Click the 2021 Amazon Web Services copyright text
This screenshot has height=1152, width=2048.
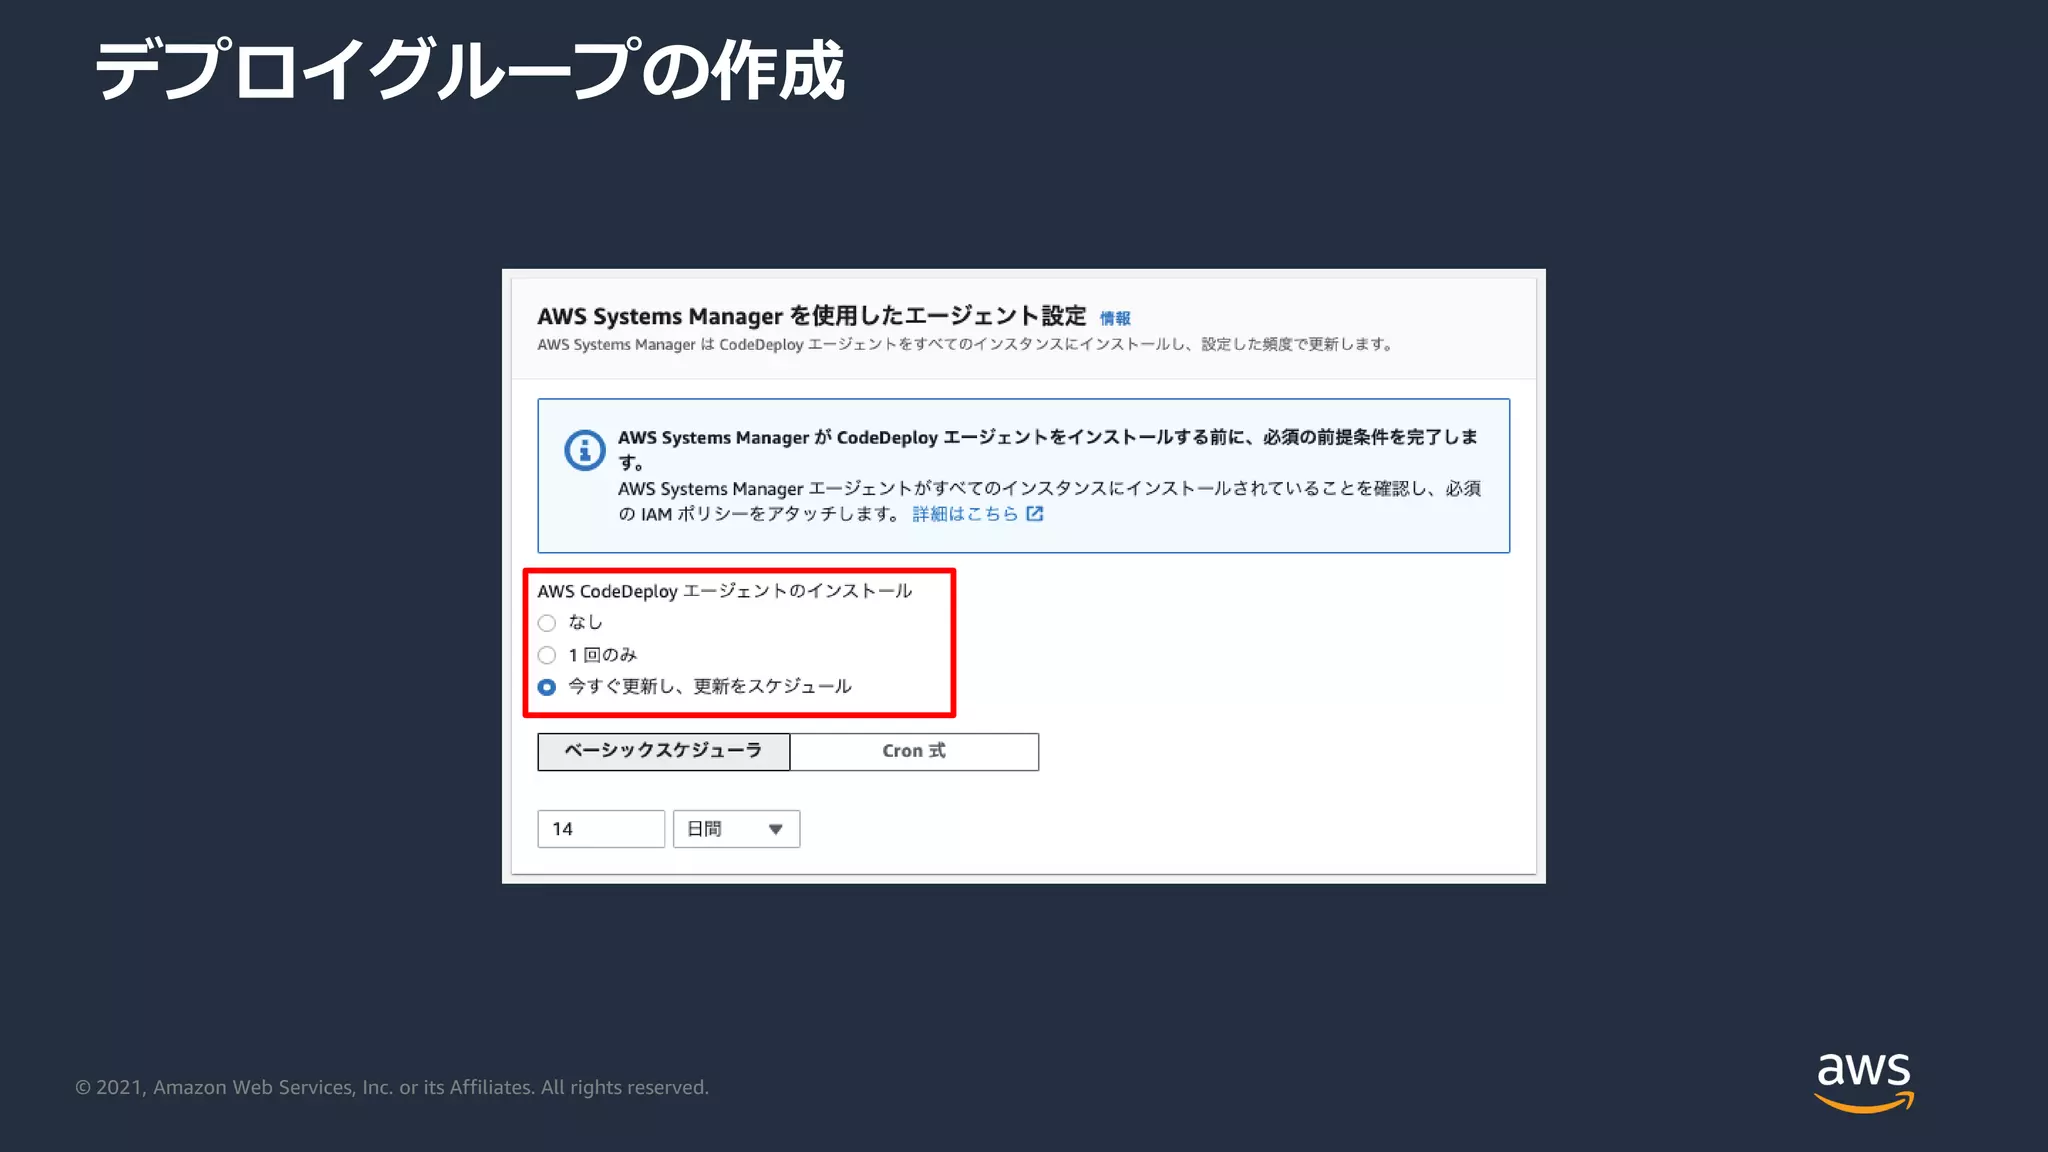392,1087
